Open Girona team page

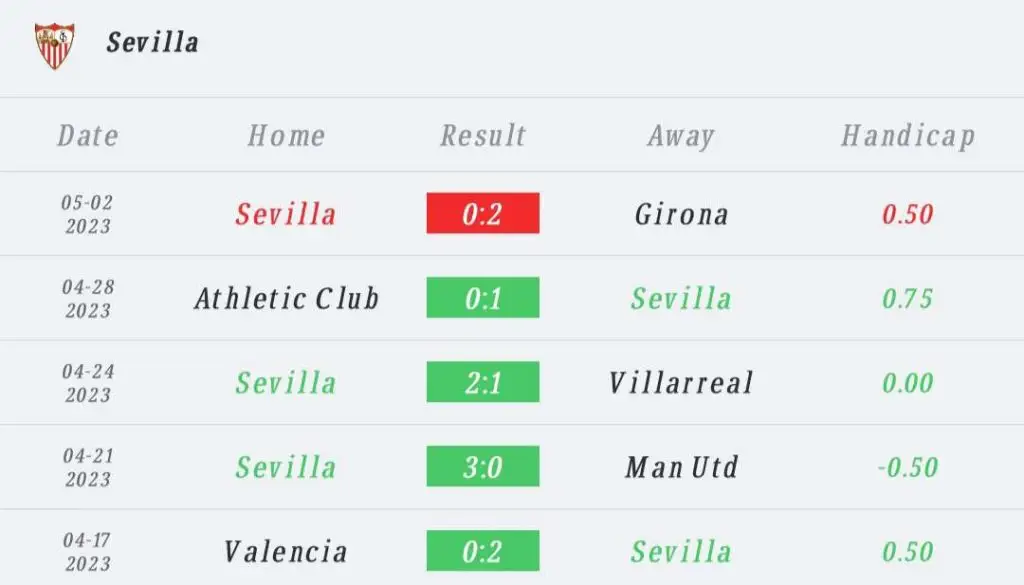681,214
